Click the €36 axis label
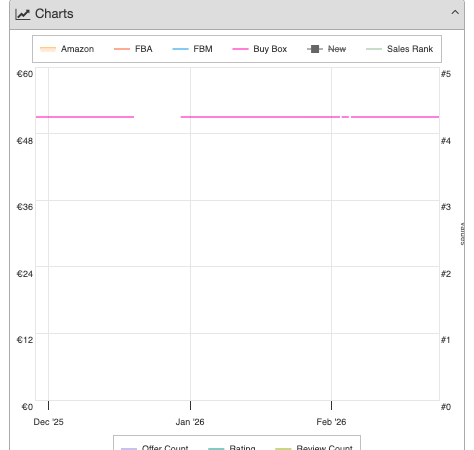This screenshot has height=450, width=474. click(x=25, y=207)
